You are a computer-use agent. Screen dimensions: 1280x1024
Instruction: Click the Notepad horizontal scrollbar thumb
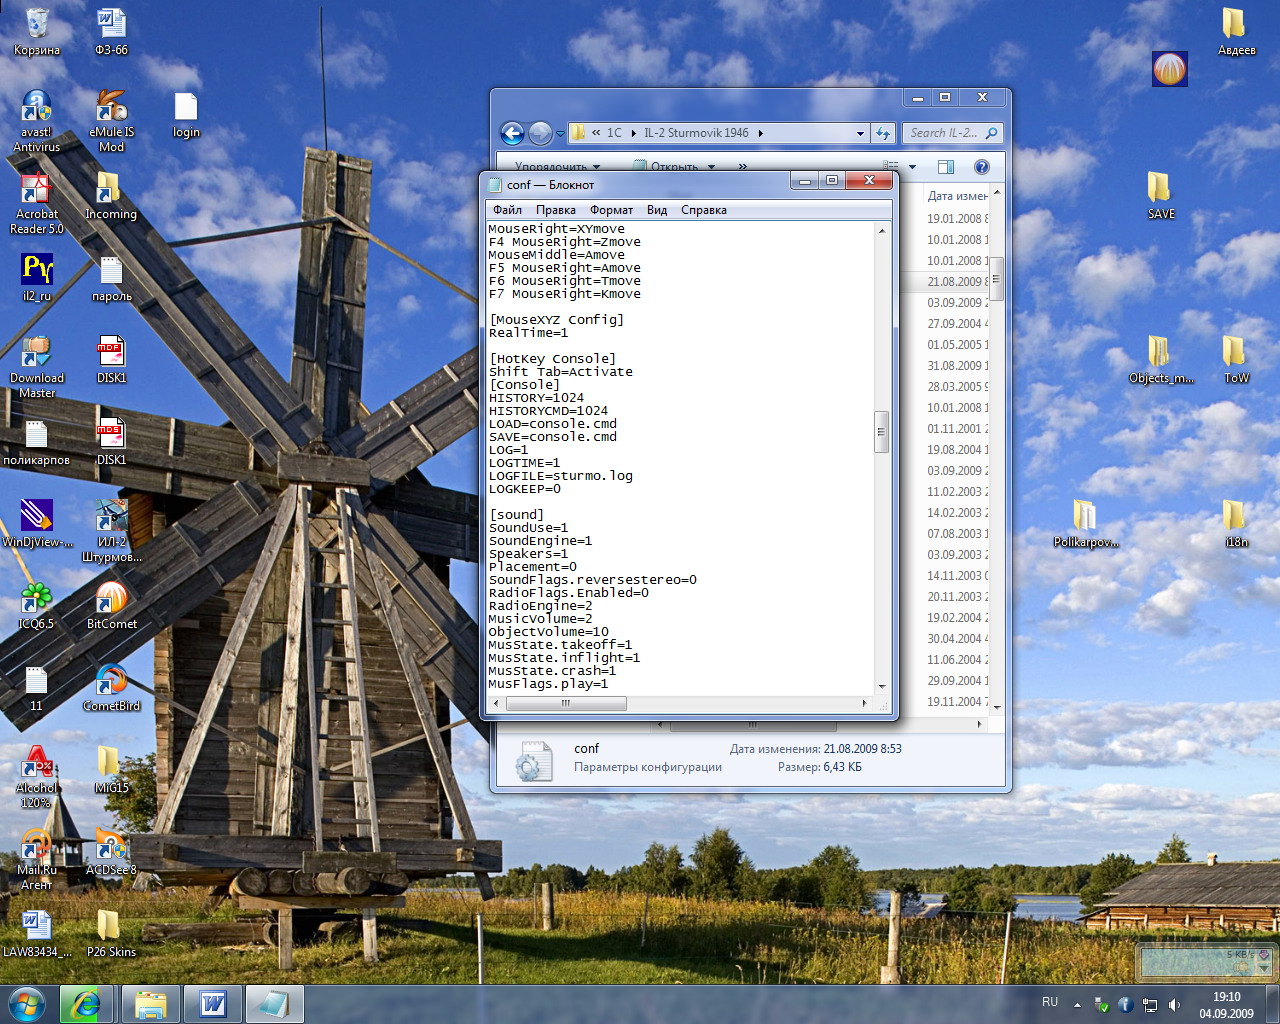click(x=566, y=703)
